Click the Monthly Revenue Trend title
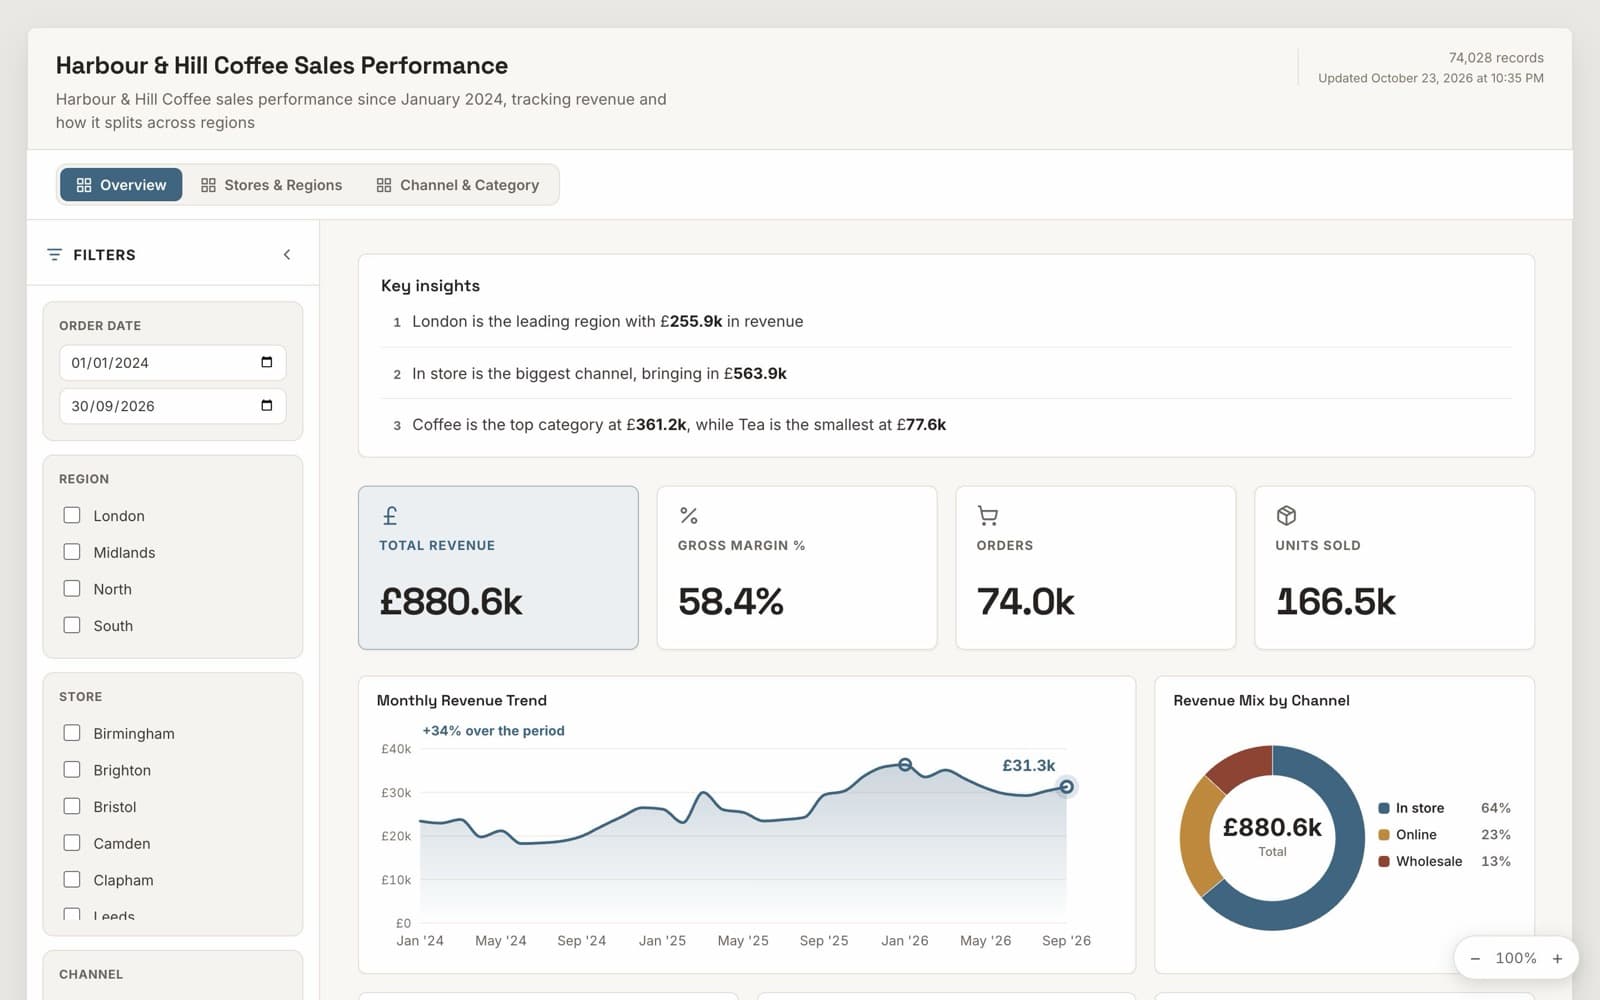 tap(462, 700)
